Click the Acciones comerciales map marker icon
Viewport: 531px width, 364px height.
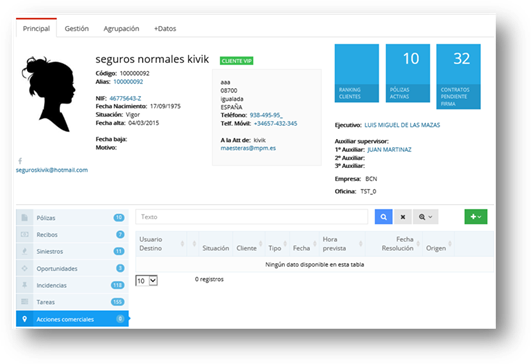[24, 319]
